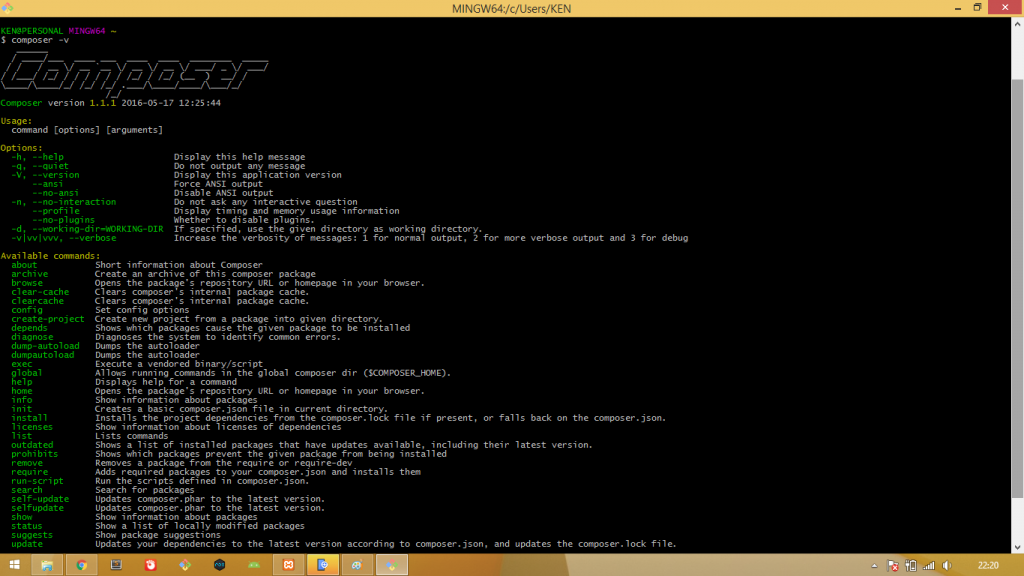Click the "-v|vv|vvv, --verbose" option
Screen dimensions: 1024x576
63,238
